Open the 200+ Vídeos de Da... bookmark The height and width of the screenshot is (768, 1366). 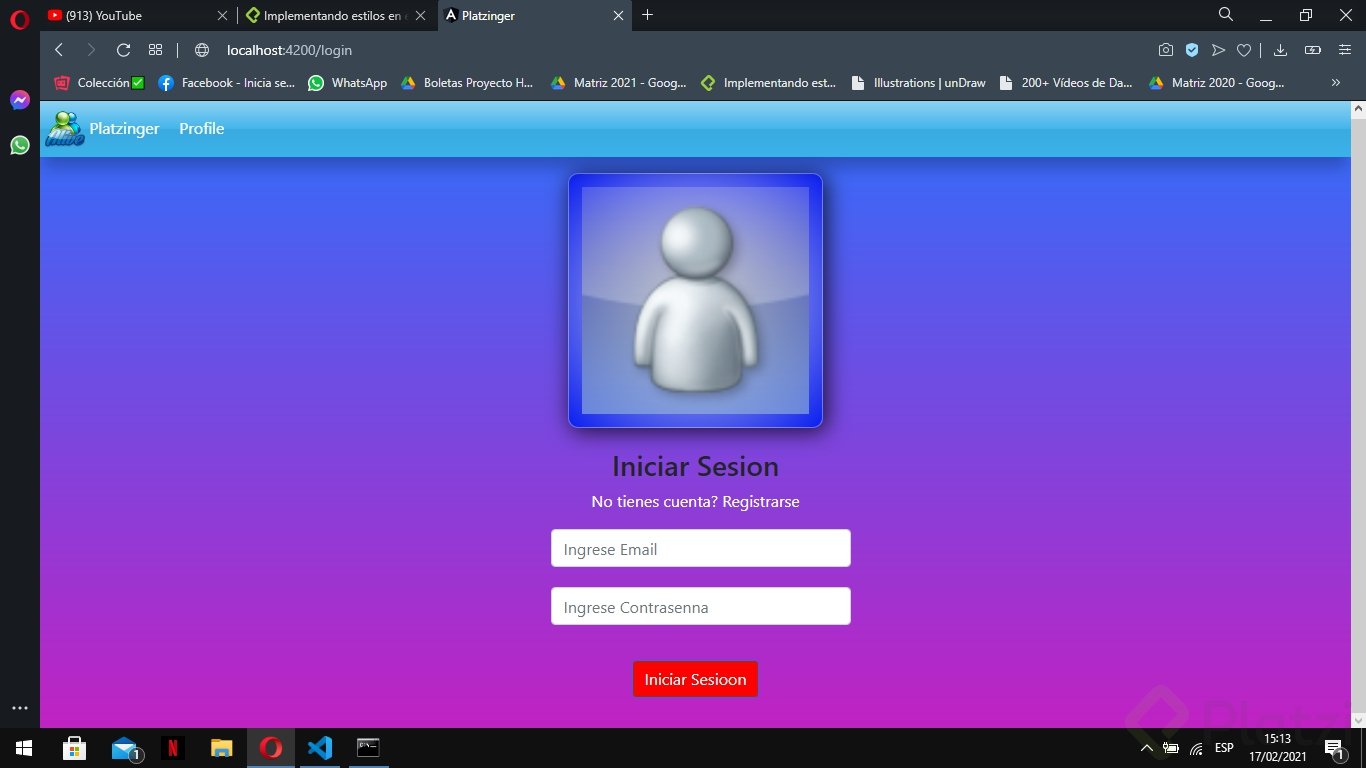pyautogui.click(x=1066, y=83)
